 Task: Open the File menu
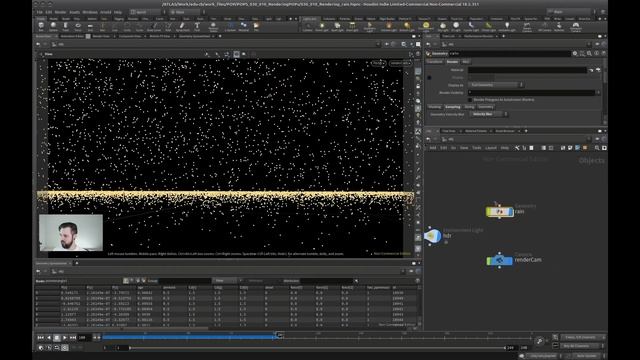point(40,12)
